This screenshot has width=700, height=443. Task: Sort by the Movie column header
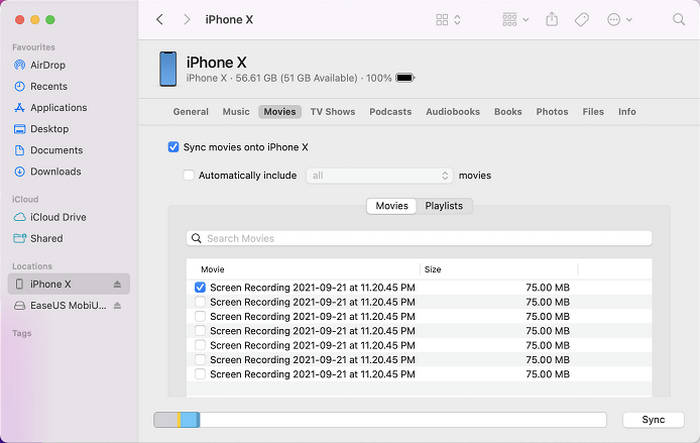[x=212, y=269]
